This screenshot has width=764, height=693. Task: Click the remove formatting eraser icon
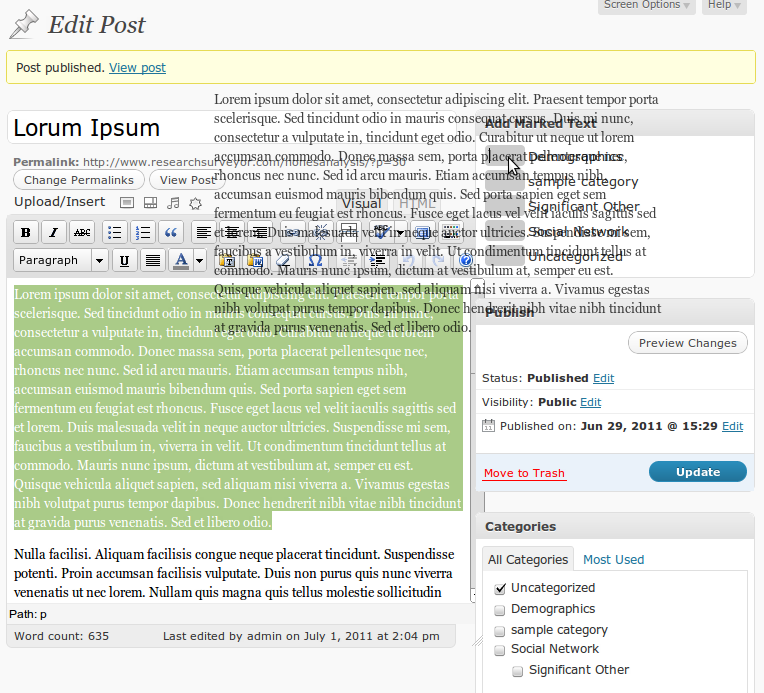point(284,261)
